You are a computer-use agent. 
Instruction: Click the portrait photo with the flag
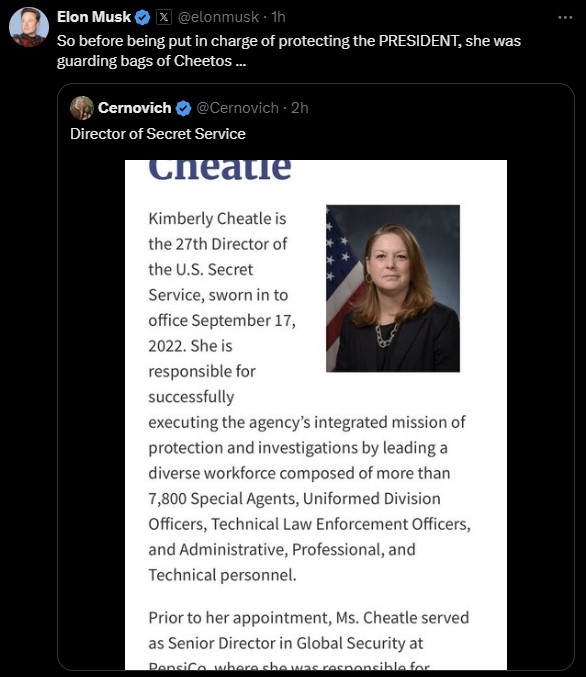coord(393,288)
